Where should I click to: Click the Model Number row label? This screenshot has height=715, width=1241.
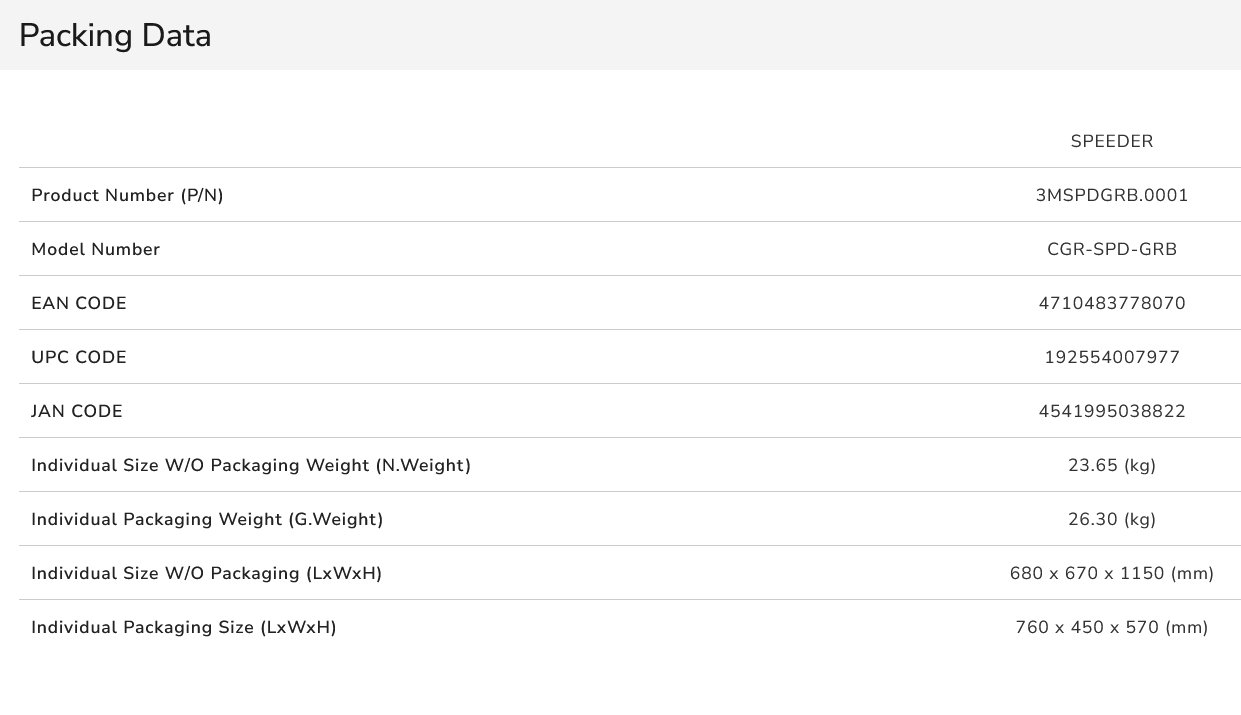(95, 249)
